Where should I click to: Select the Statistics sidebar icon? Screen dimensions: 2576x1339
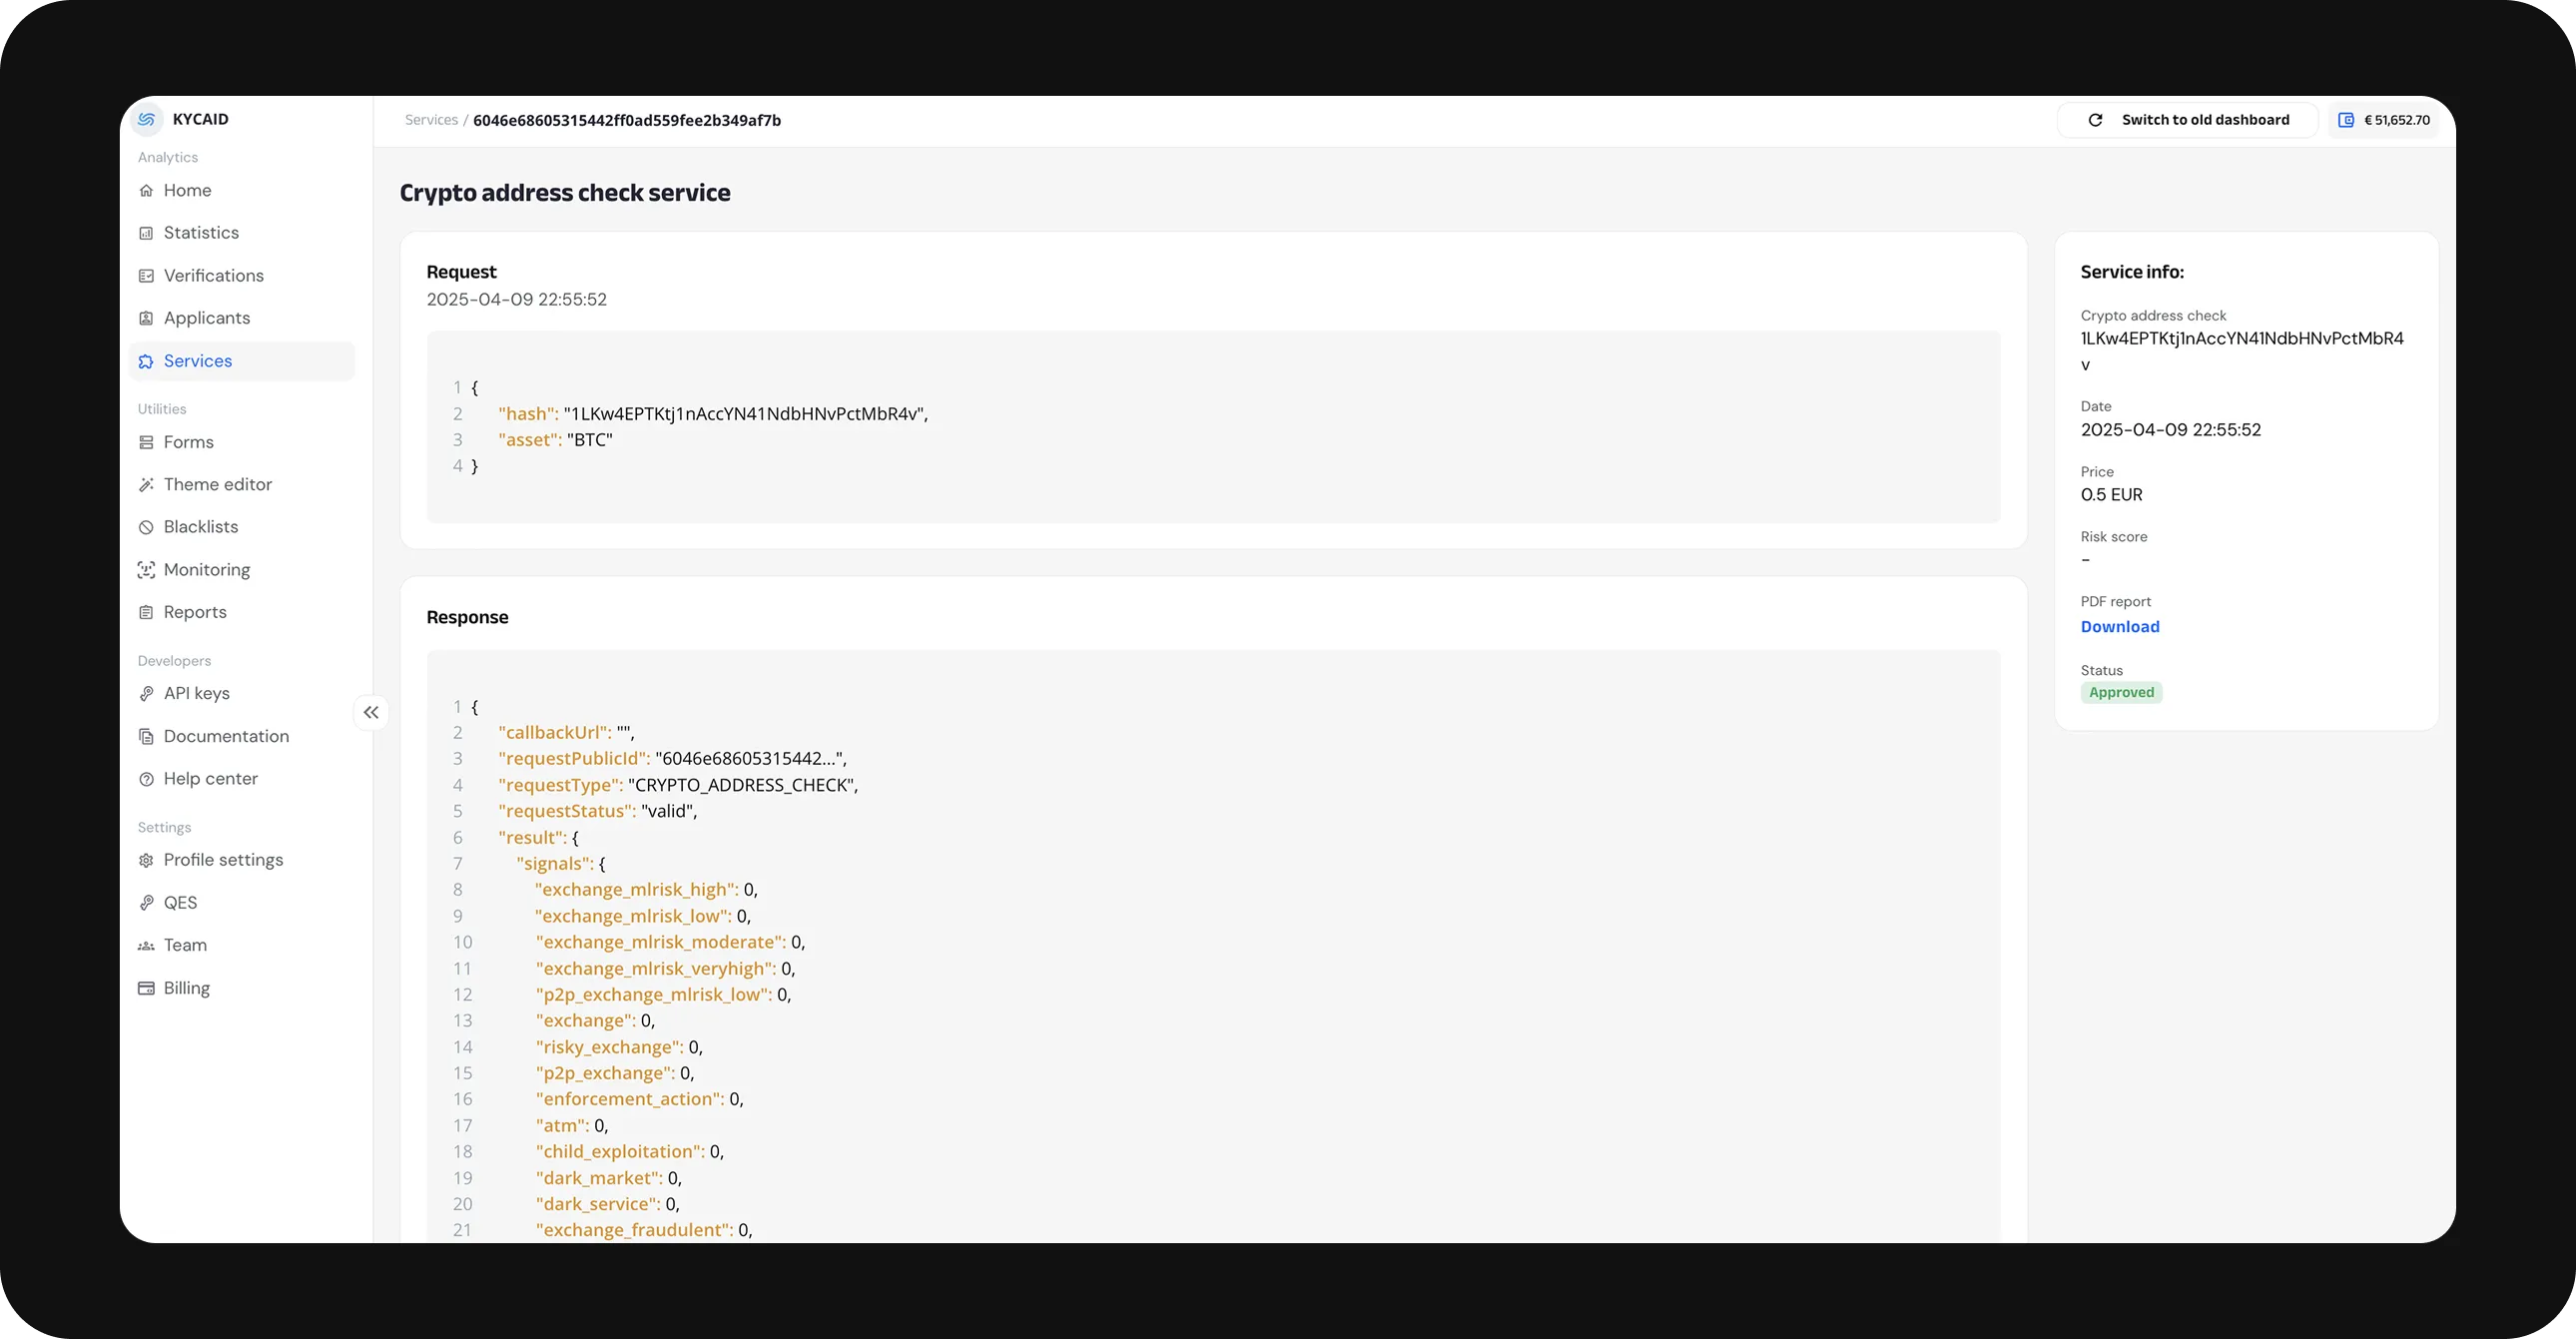(x=200, y=232)
